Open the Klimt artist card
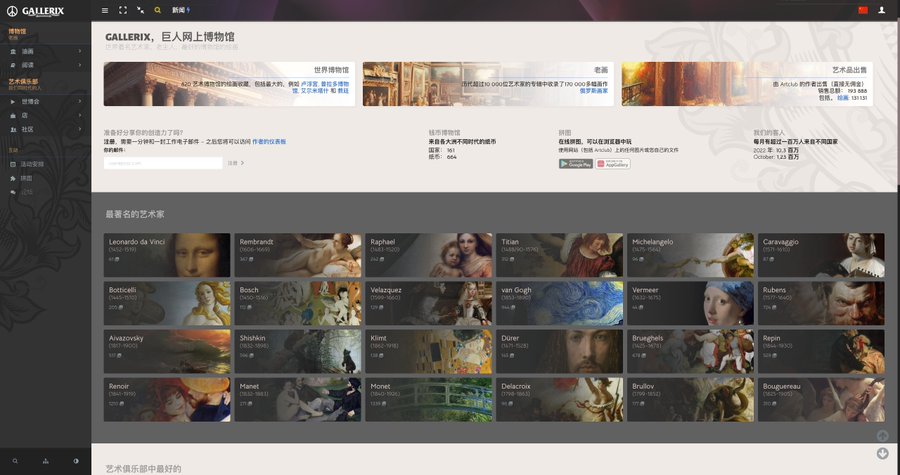This screenshot has height=475, width=900. (x=429, y=351)
